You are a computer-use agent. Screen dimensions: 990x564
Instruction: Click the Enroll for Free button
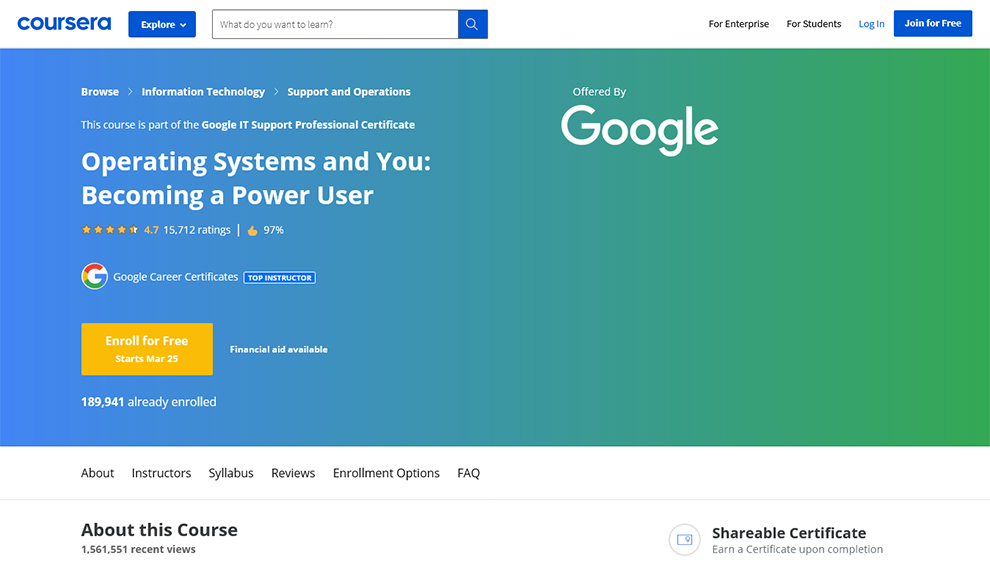point(147,349)
